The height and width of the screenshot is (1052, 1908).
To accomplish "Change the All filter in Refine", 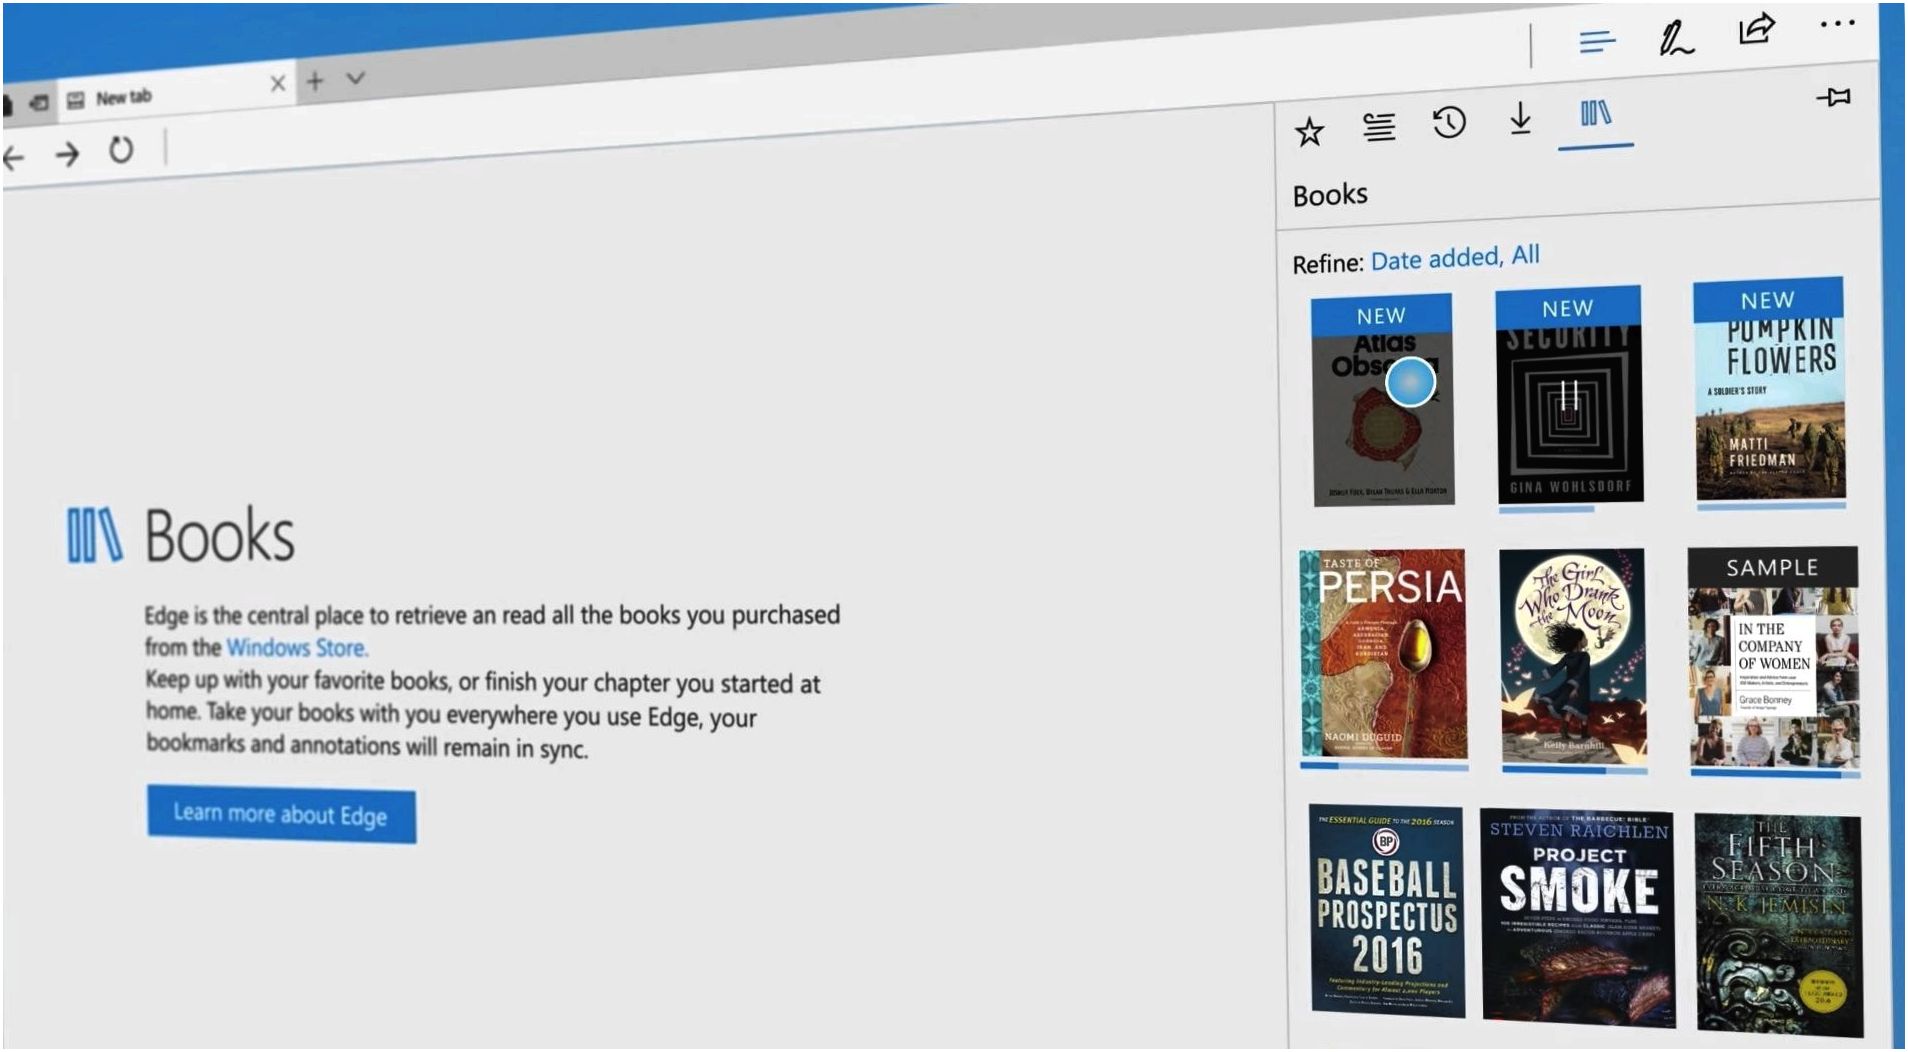I will 1525,255.
